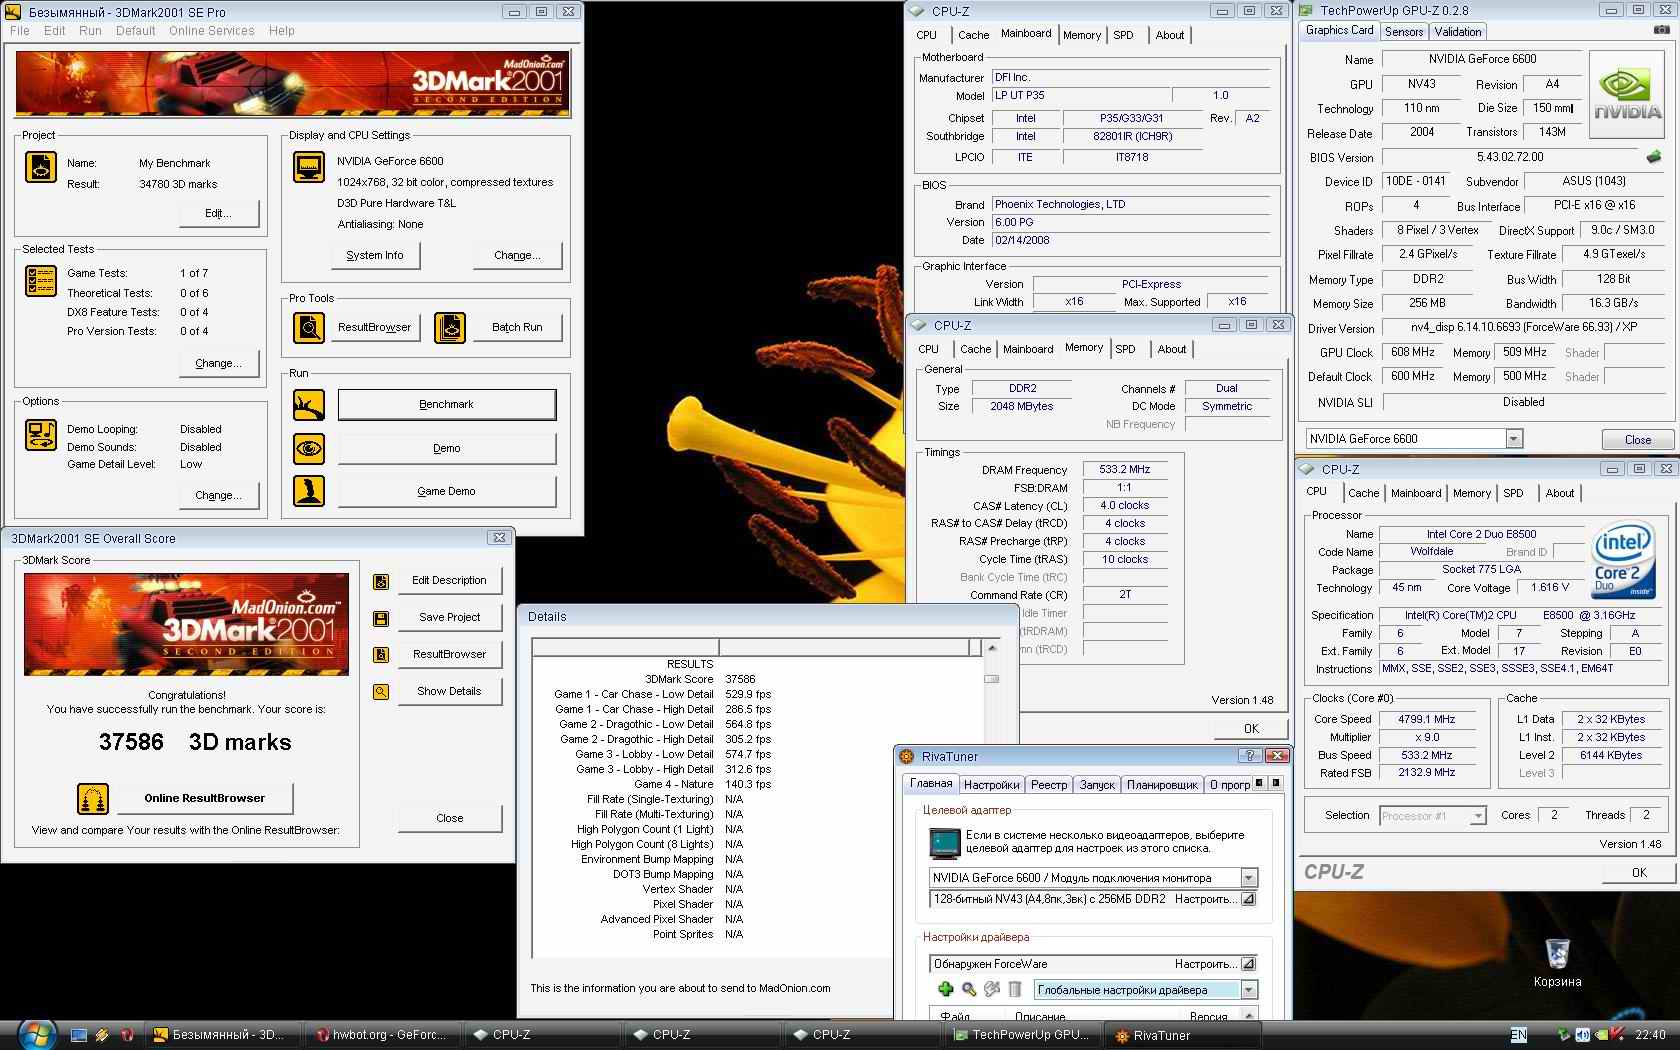Click customize arrow beside ForceWare detected row
The image size is (1680, 1050).
[1248, 964]
